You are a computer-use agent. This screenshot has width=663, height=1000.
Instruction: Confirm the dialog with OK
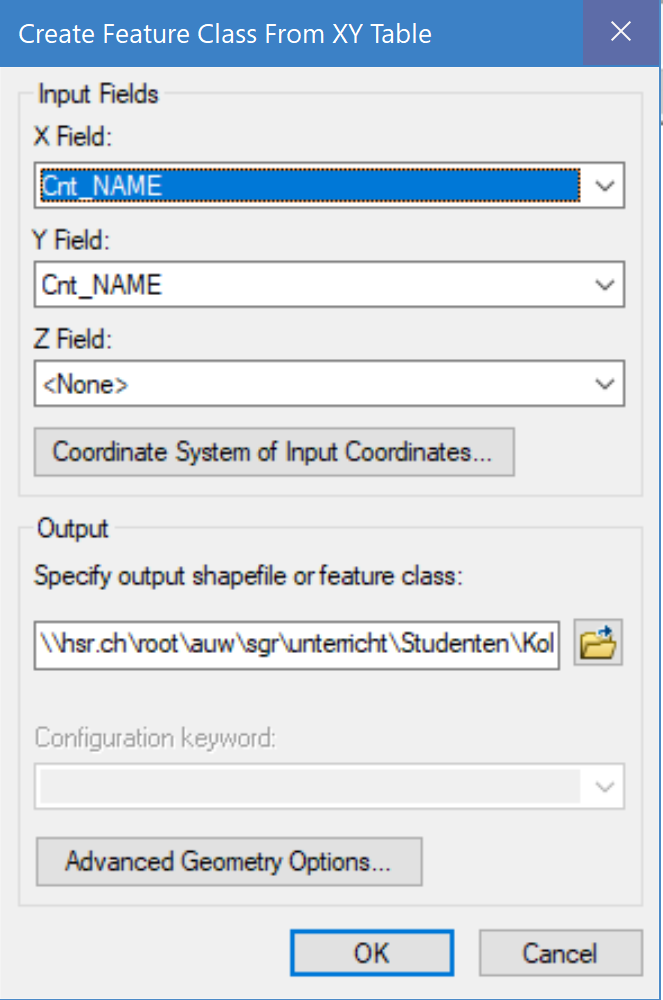[x=371, y=953]
